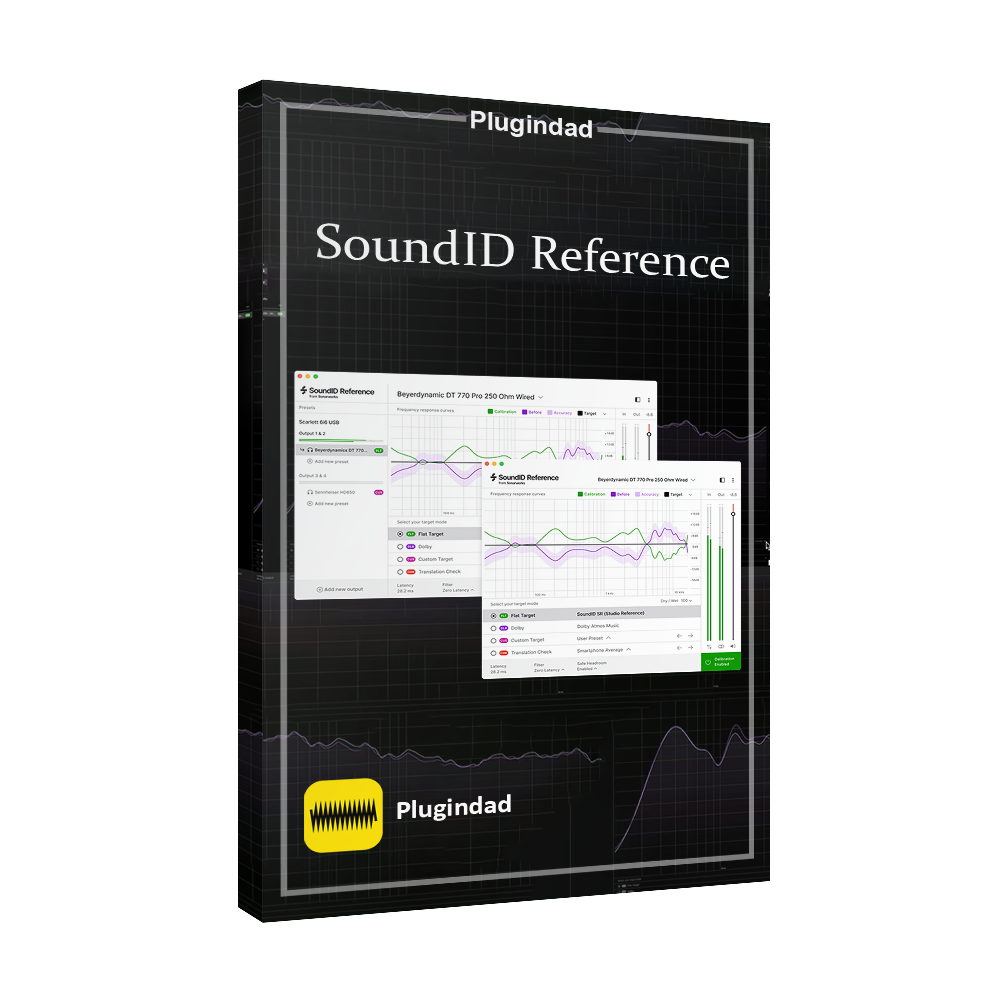Click SoundID Reference logo in front window
Image resolution: width=1000 pixels, height=1000 pixels.
[524, 478]
